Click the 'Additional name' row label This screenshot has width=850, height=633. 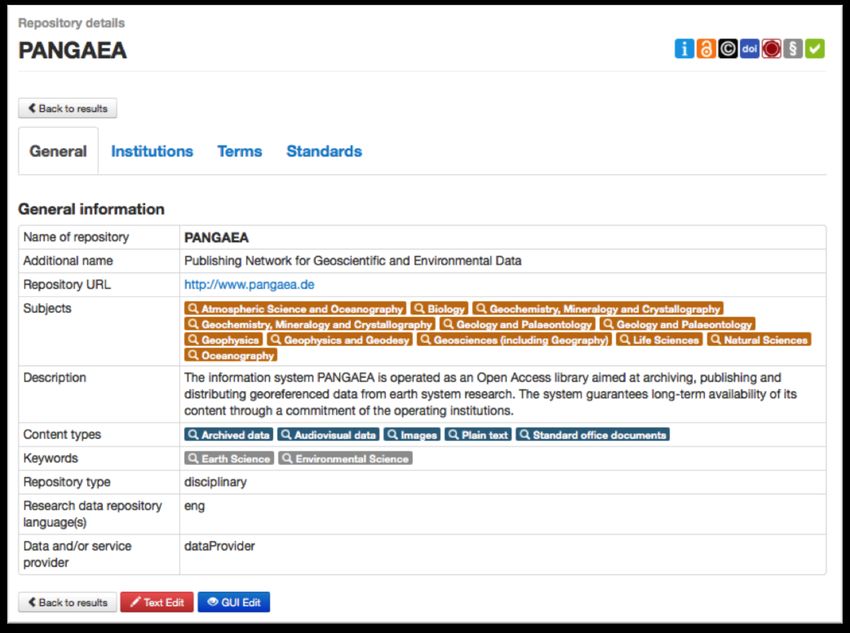pos(68,261)
